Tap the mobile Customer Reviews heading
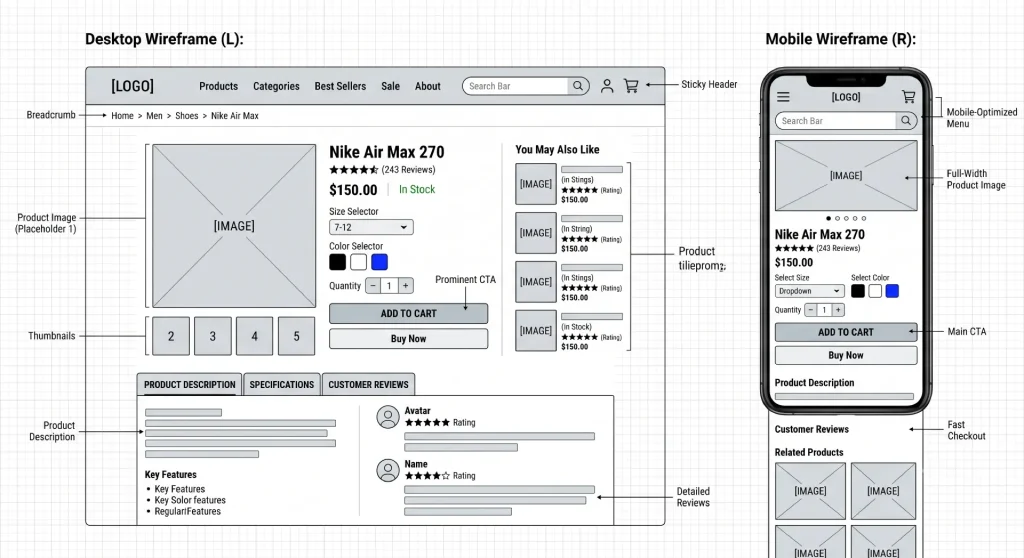 (x=812, y=429)
